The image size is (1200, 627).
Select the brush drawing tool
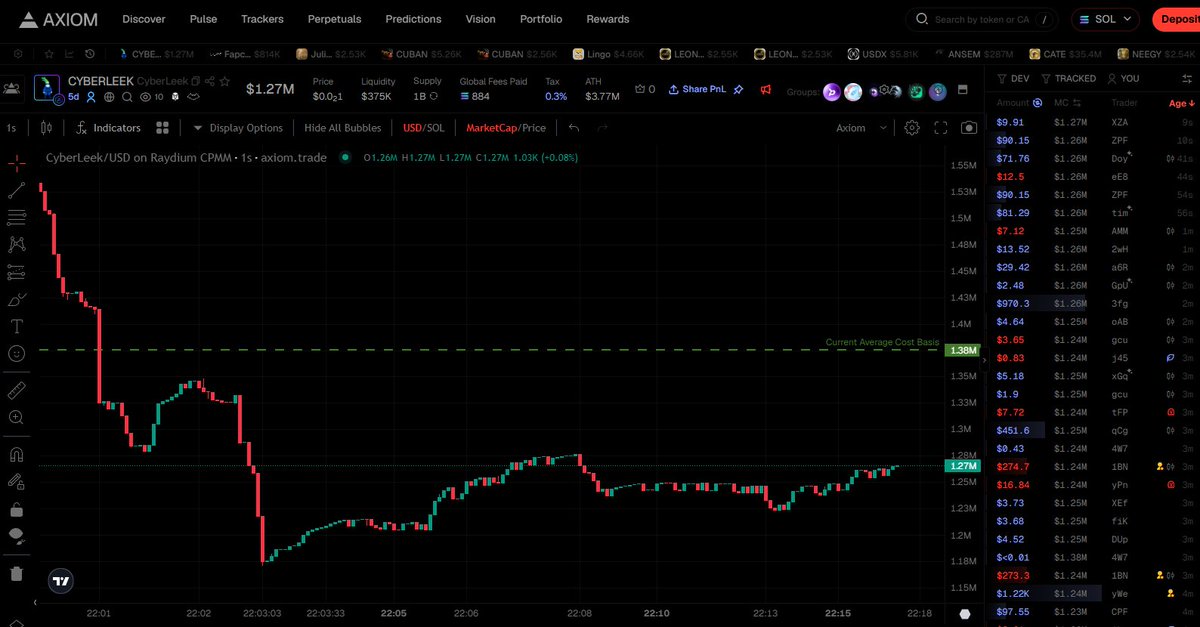(x=17, y=299)
